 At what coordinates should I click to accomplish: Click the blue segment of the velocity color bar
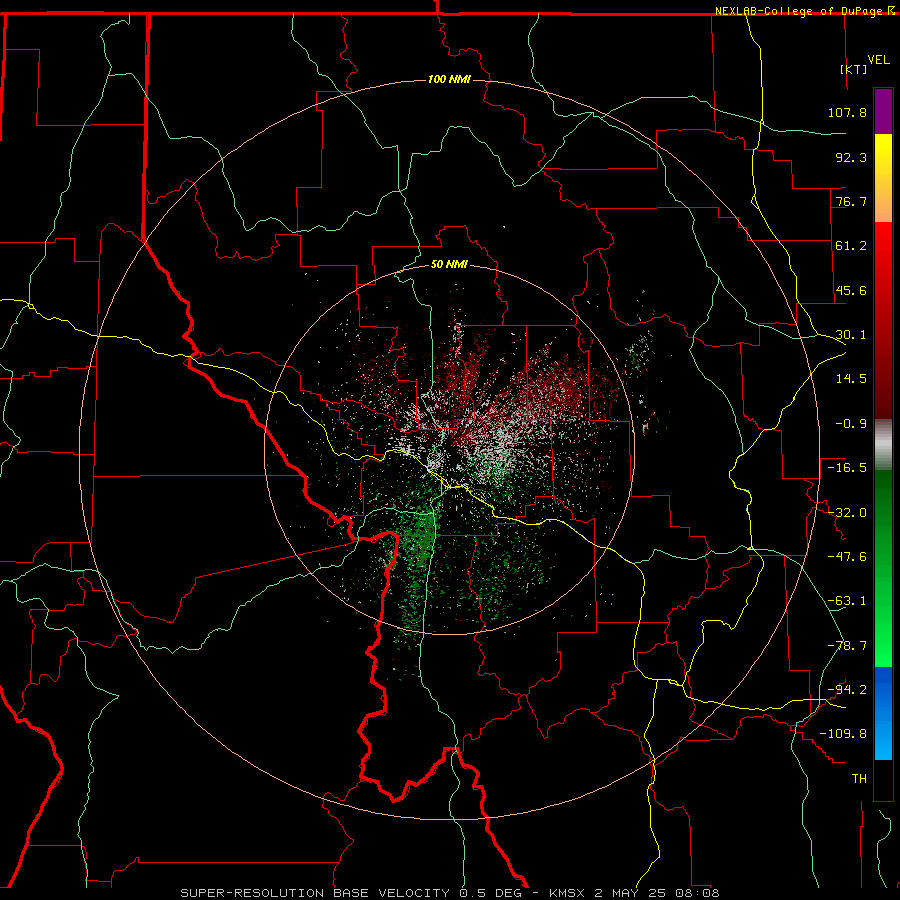883,713
